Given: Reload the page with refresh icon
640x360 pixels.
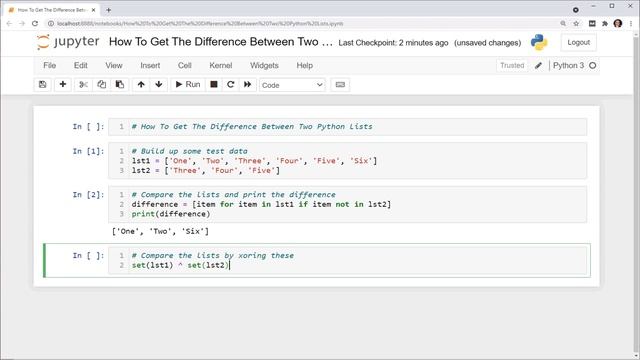Looking at the screenshot, I should point(35,24).
